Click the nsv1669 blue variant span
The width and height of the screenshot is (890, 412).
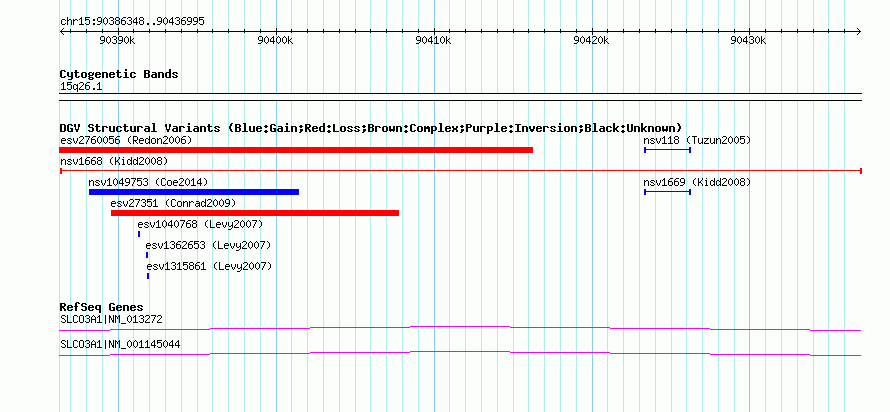click(x=668, y=192)
